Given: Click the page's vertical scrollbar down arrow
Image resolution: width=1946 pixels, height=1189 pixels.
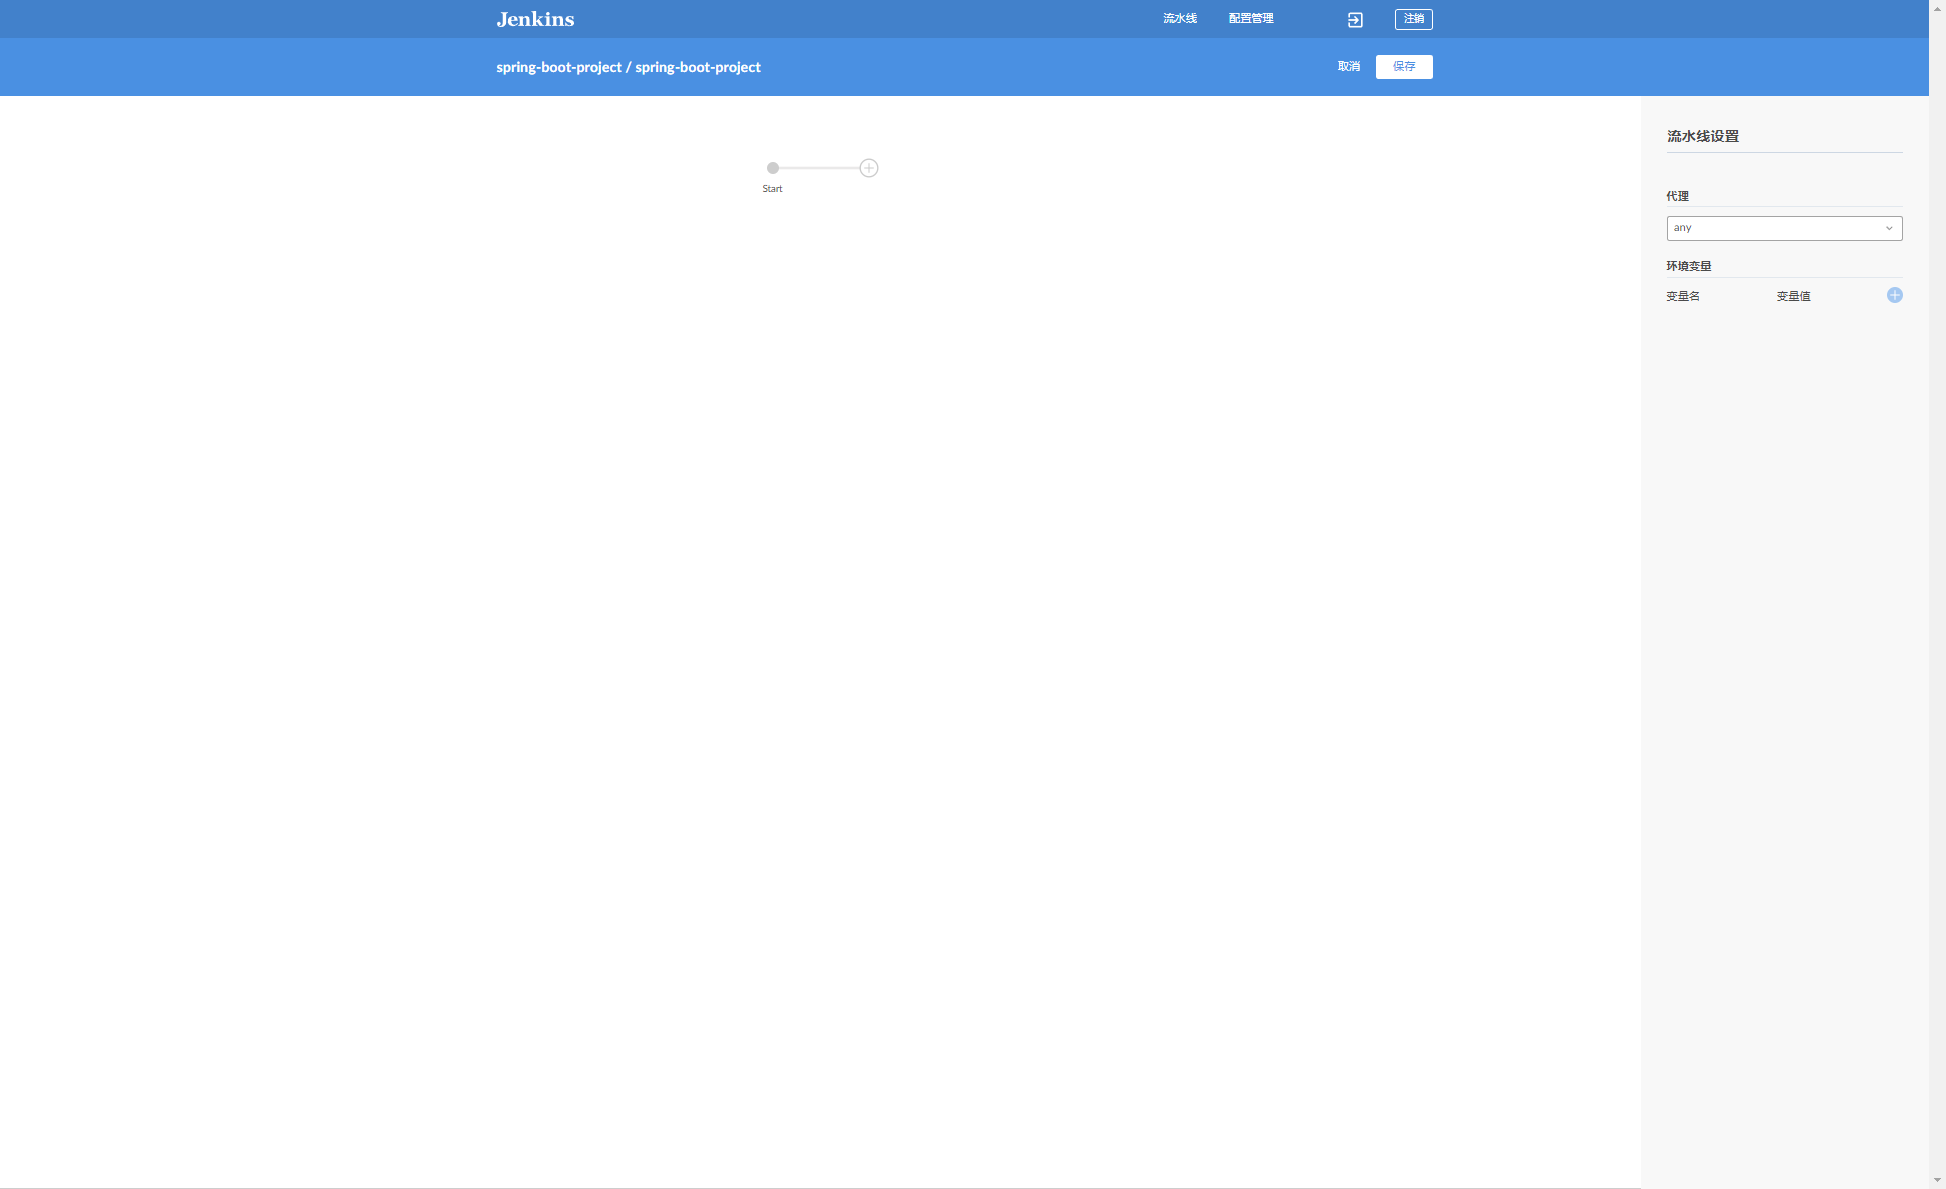Looking at the screenshot, I should click(1937, 1180).
